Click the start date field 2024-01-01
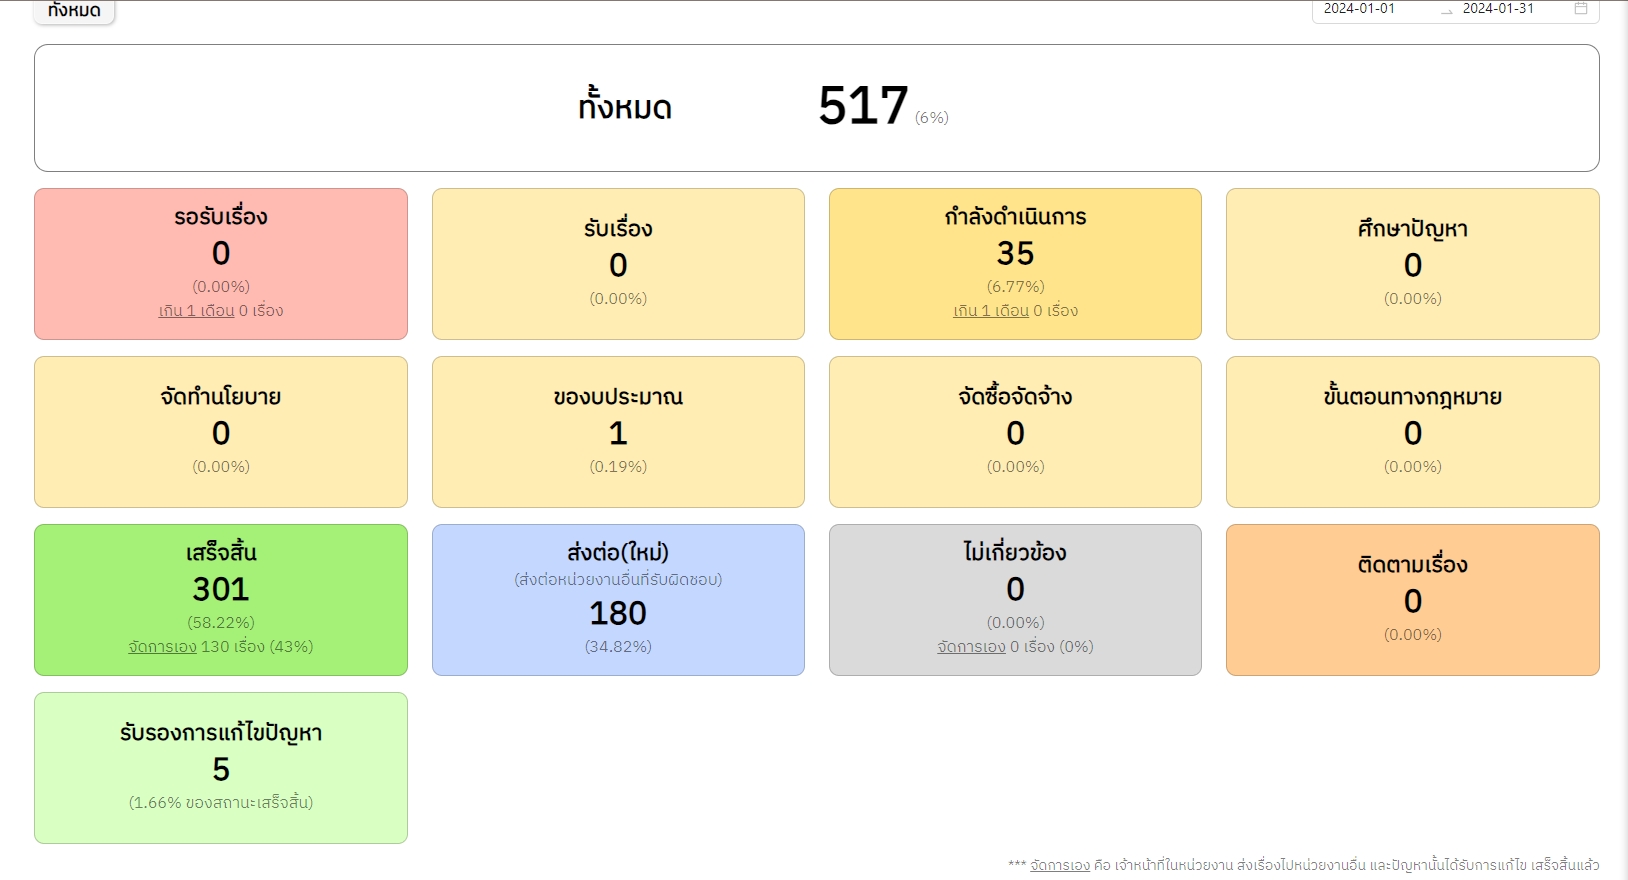The height and width of the screenshot is (880, 1628). (x=1359, y=9)
